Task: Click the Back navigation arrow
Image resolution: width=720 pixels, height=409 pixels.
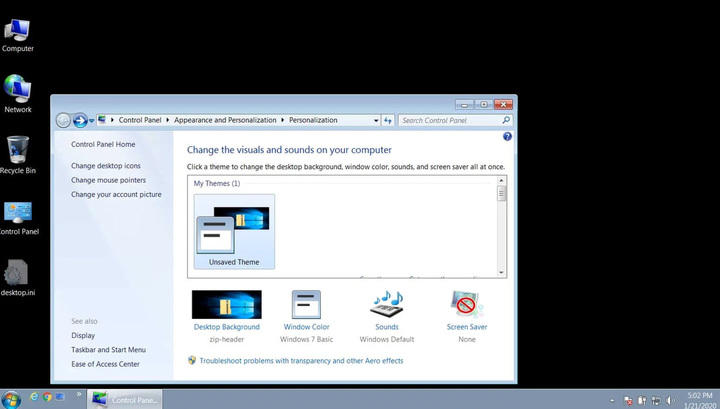Action: [x=63, y=120]
